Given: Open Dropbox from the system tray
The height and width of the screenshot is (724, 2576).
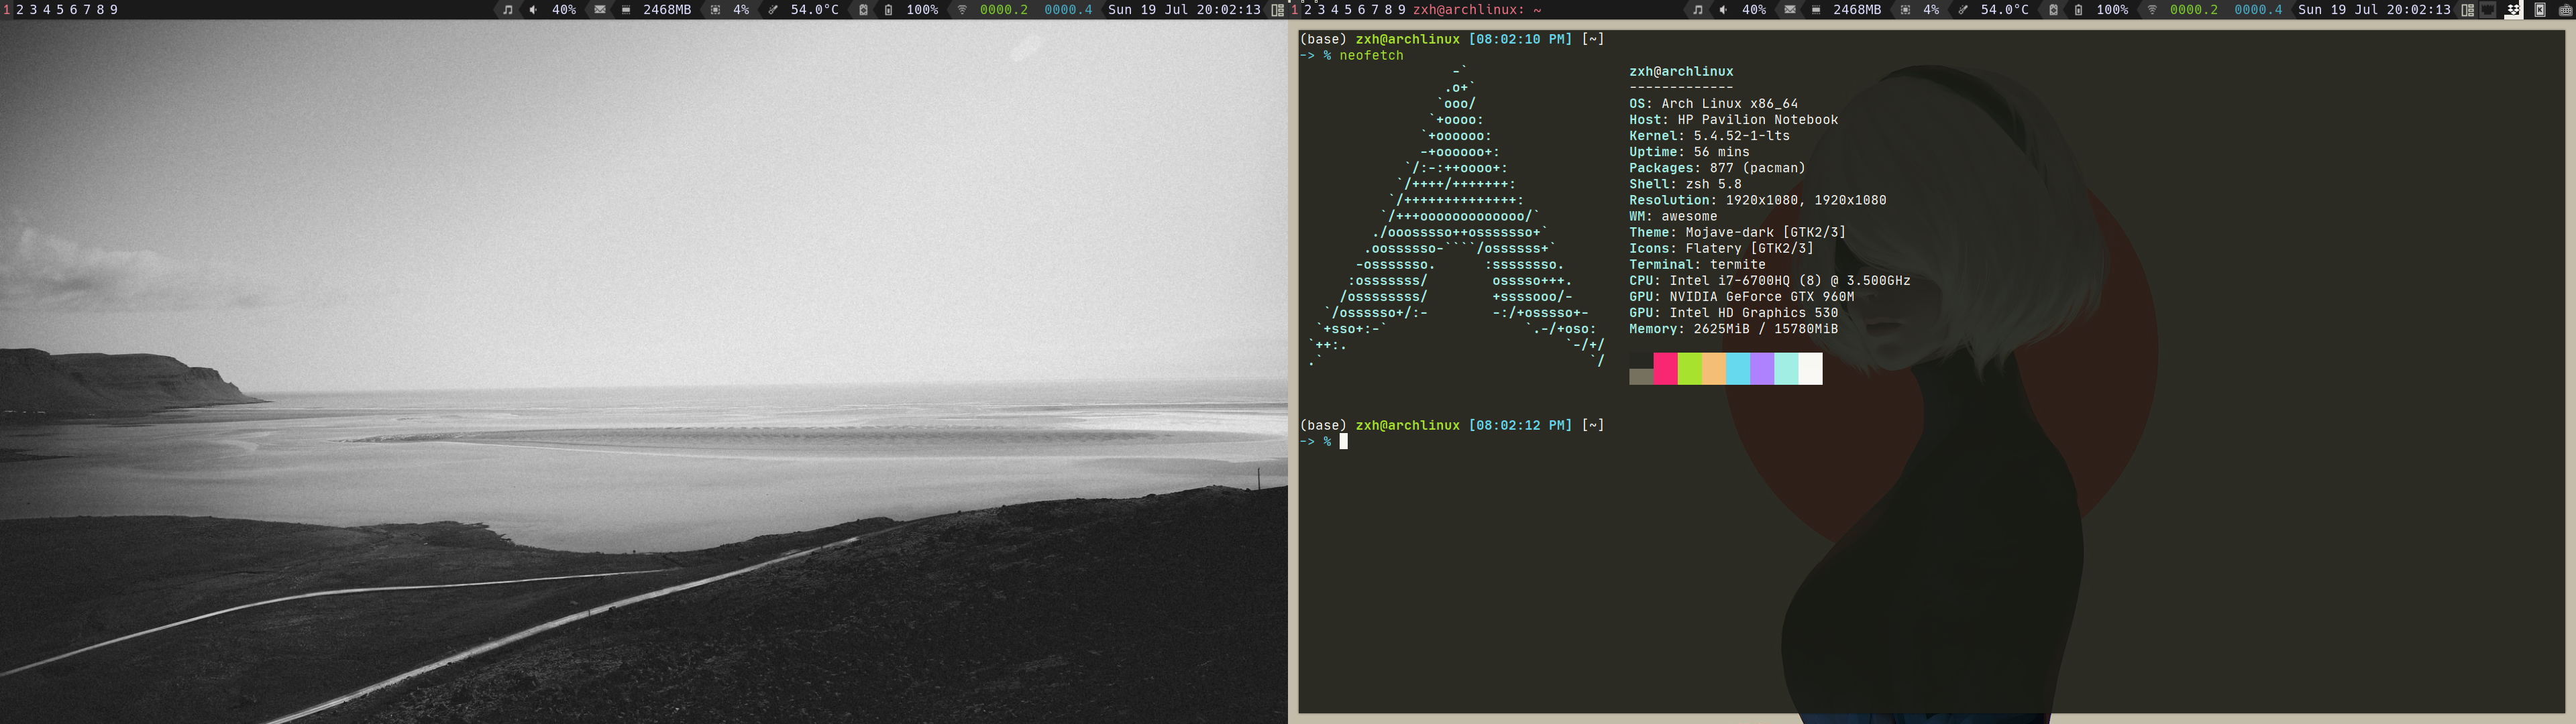Looking at the screenshot, I should point(2513,10).
